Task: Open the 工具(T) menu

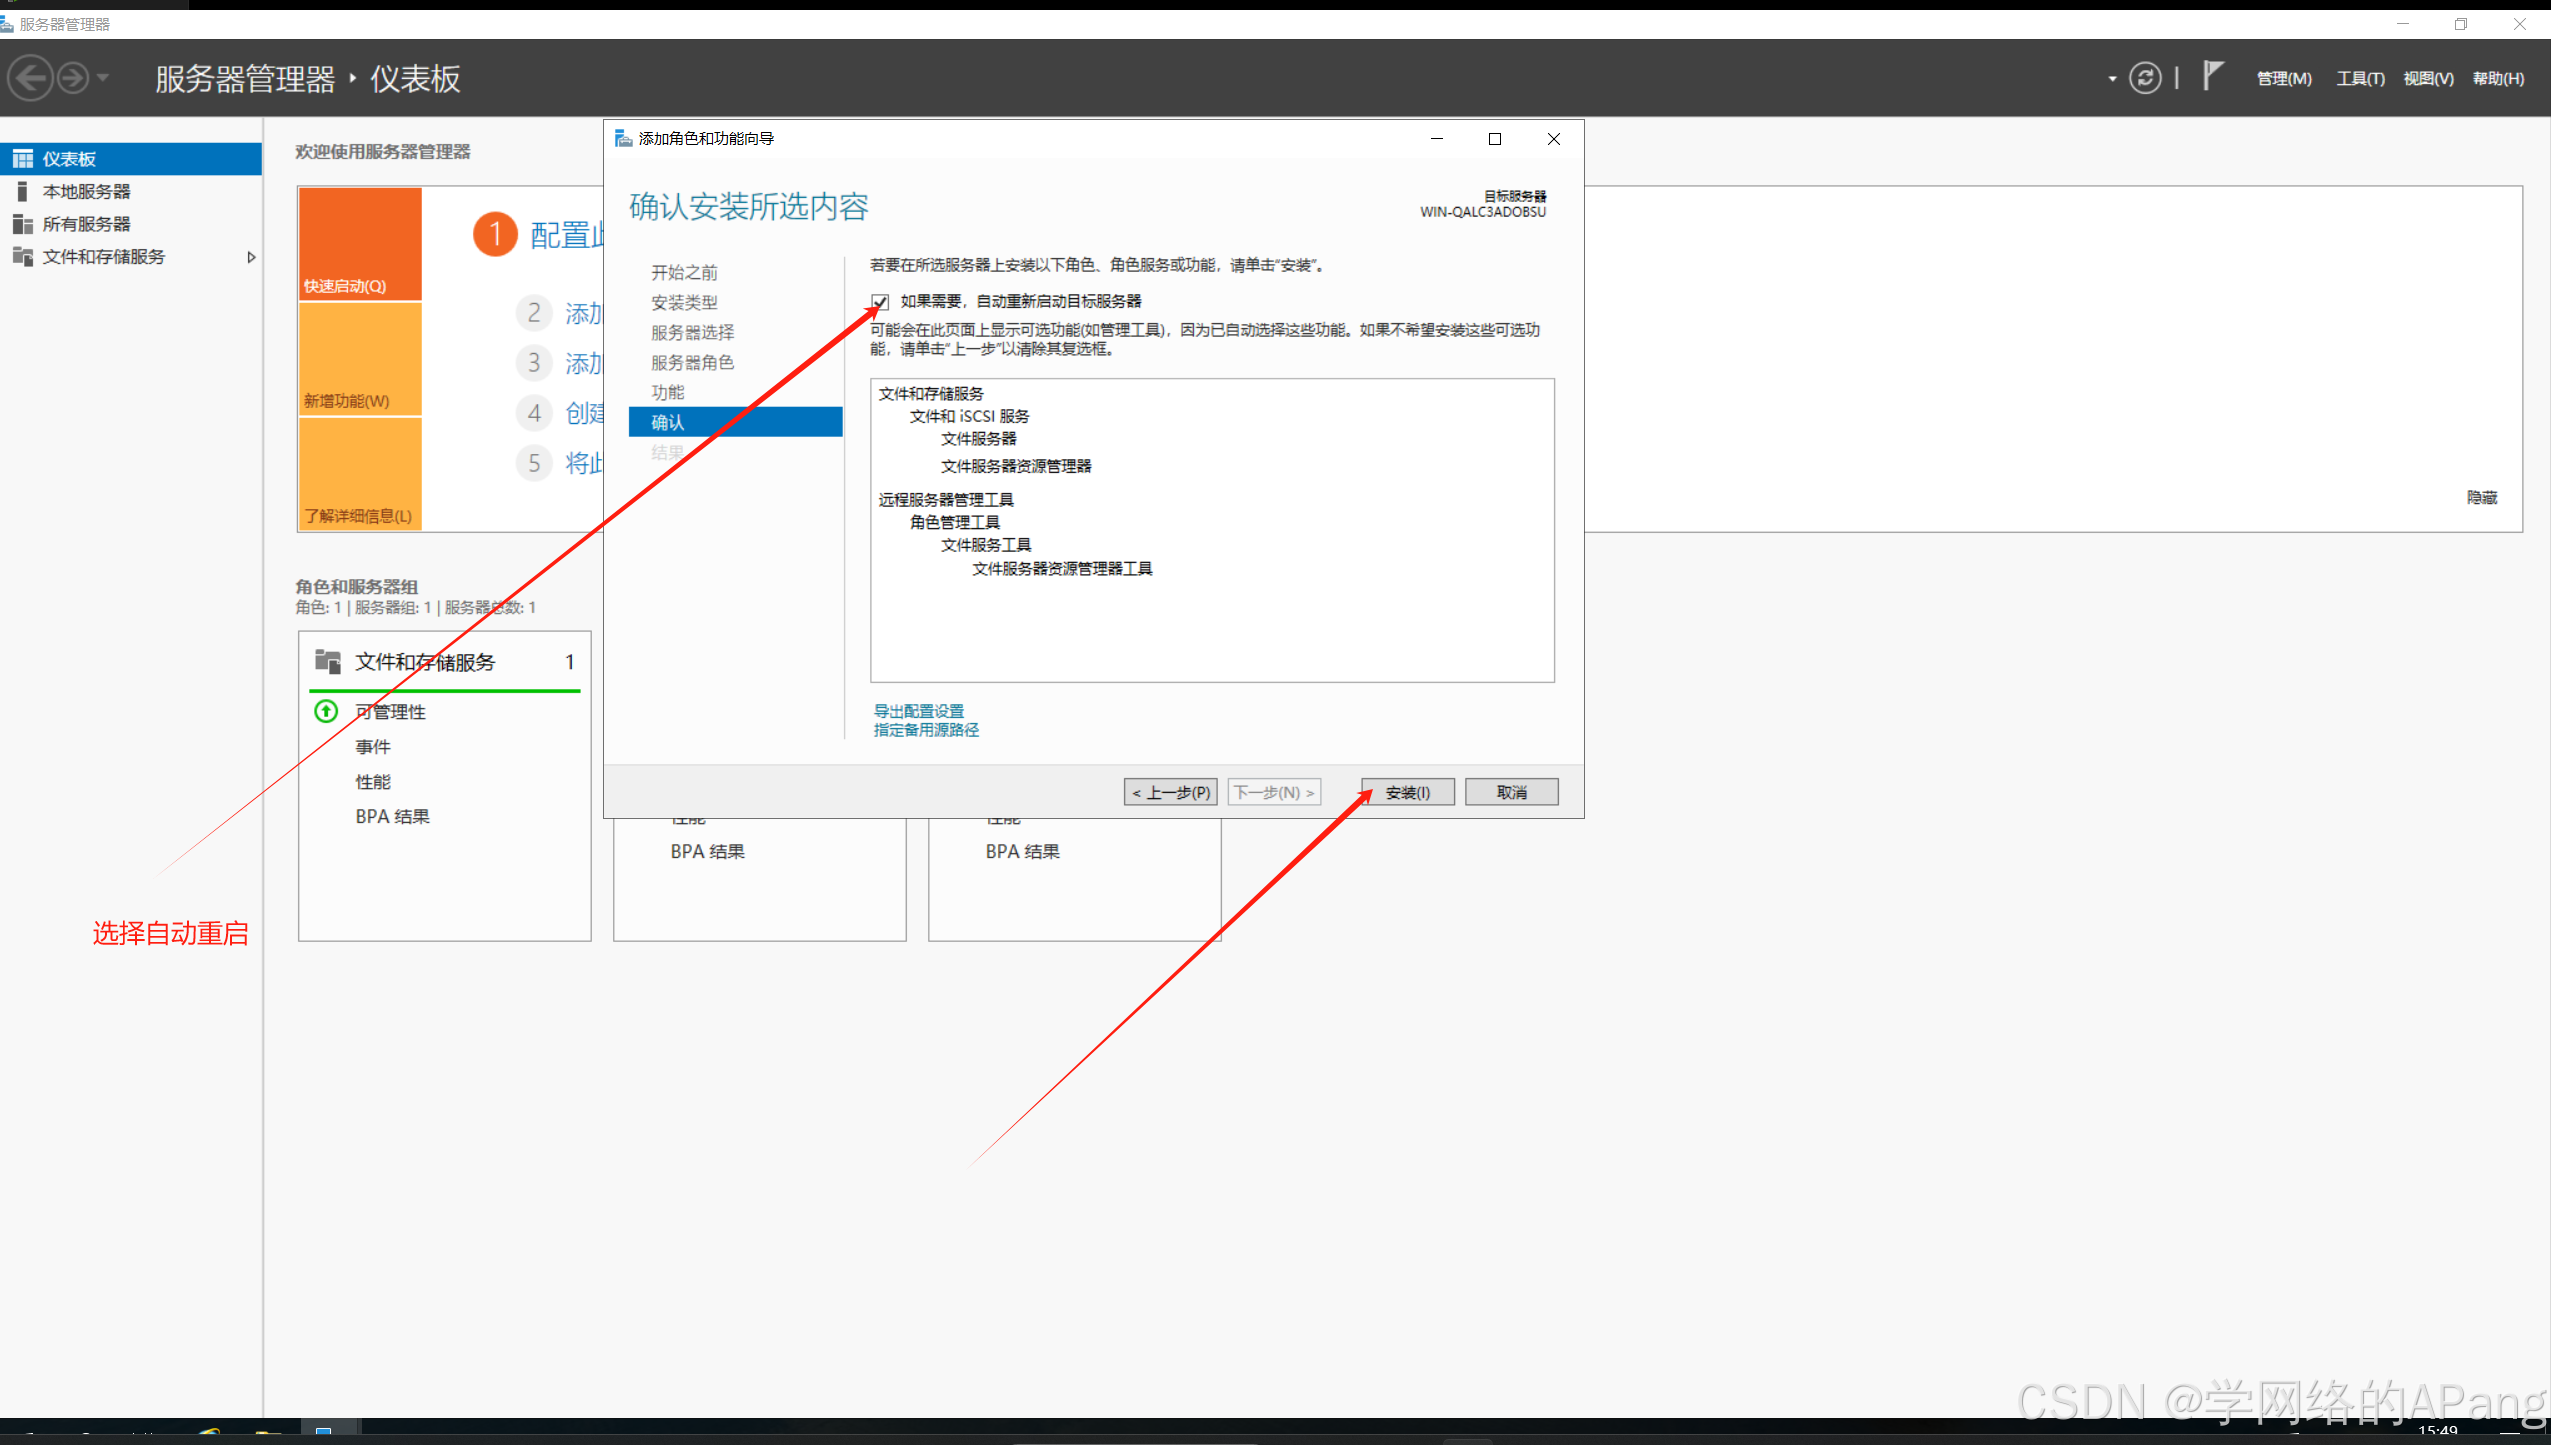Action: [x=2359, y=79]
